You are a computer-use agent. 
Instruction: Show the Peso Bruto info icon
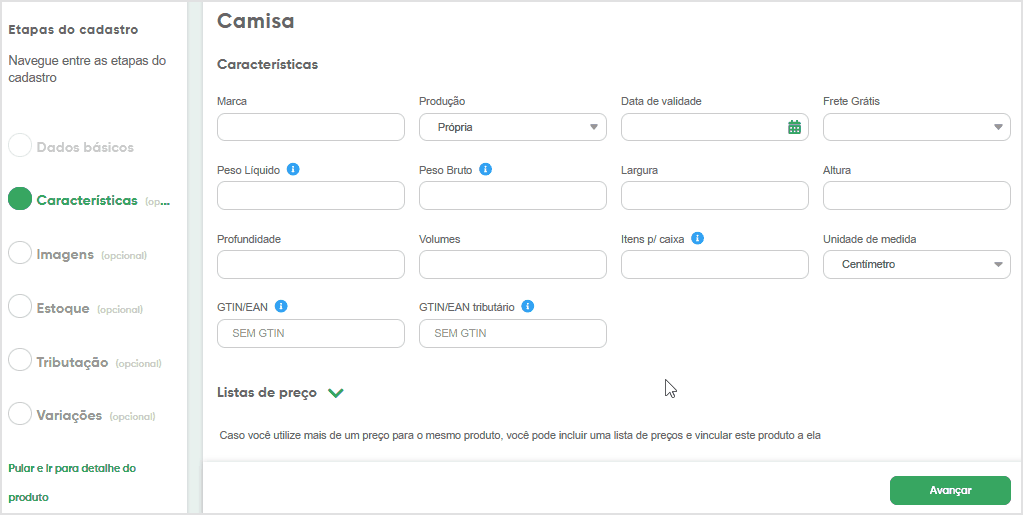(485, 169)
